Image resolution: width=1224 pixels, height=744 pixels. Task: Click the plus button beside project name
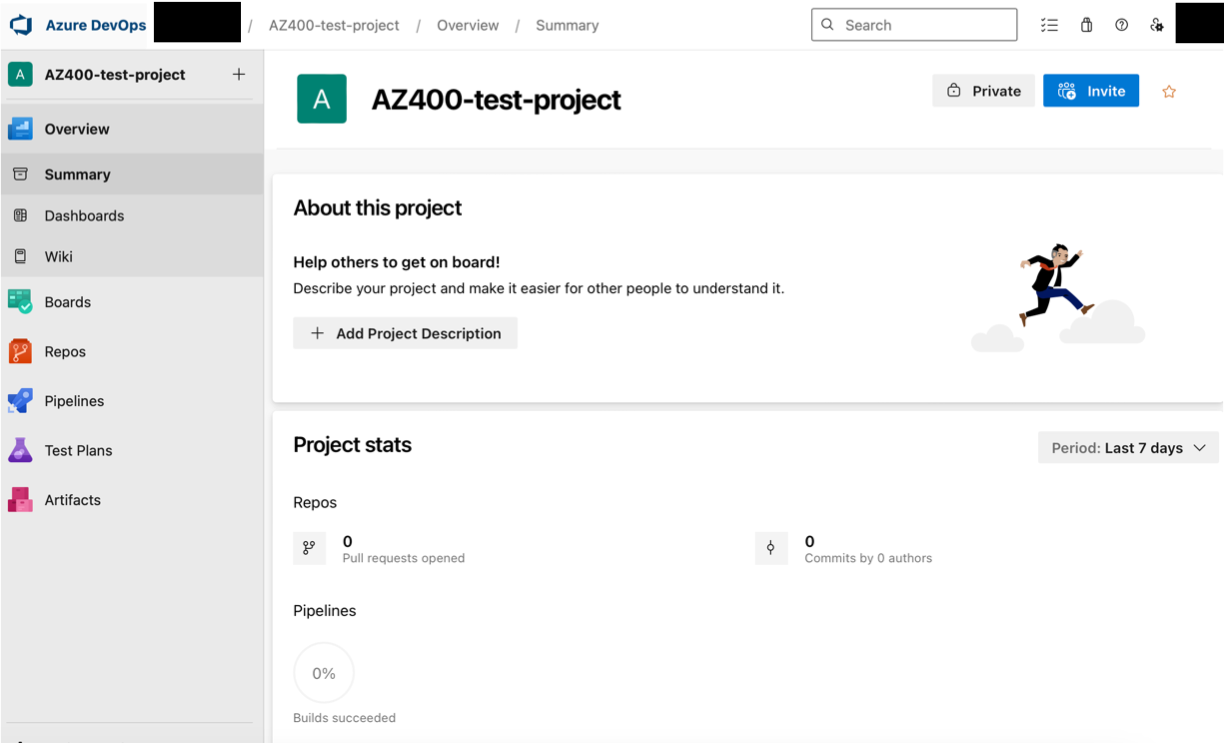coord(239,74)
